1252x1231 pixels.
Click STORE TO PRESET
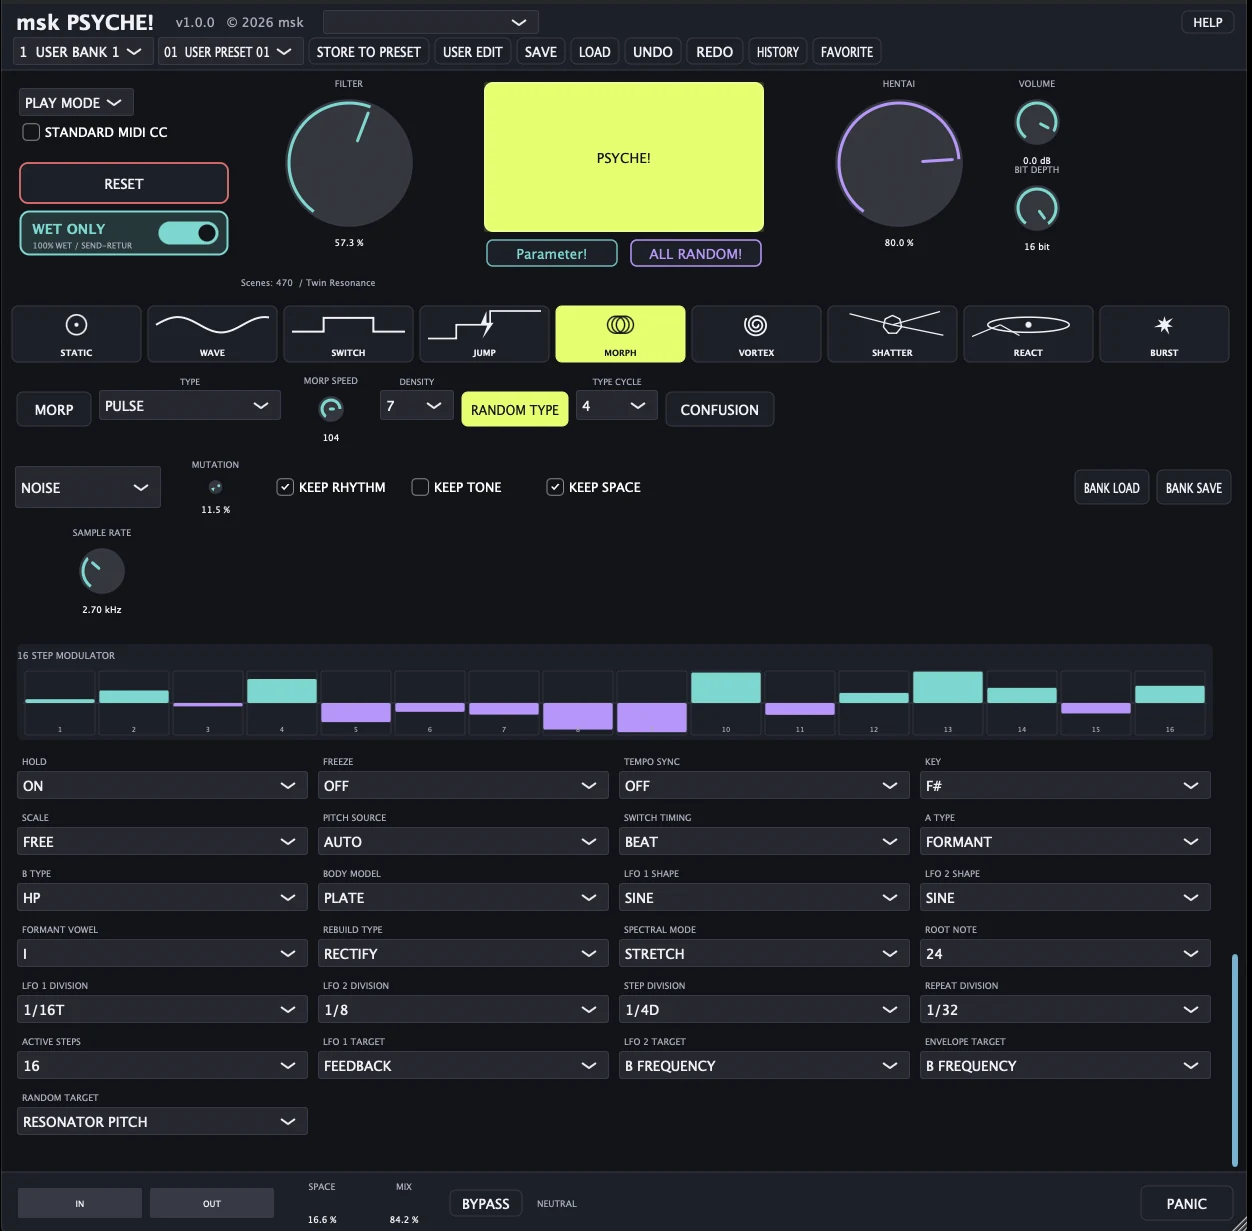coord(368,52)
